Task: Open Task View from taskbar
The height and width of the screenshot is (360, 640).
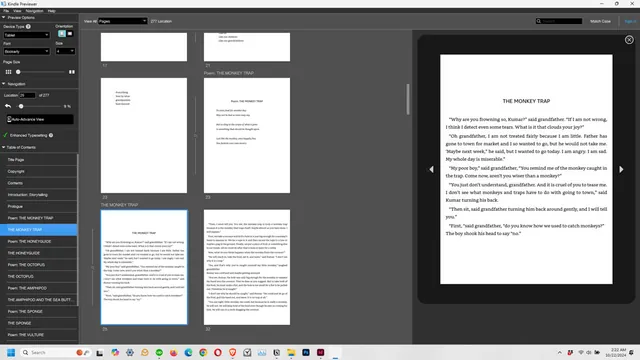Action: (100, 353)
